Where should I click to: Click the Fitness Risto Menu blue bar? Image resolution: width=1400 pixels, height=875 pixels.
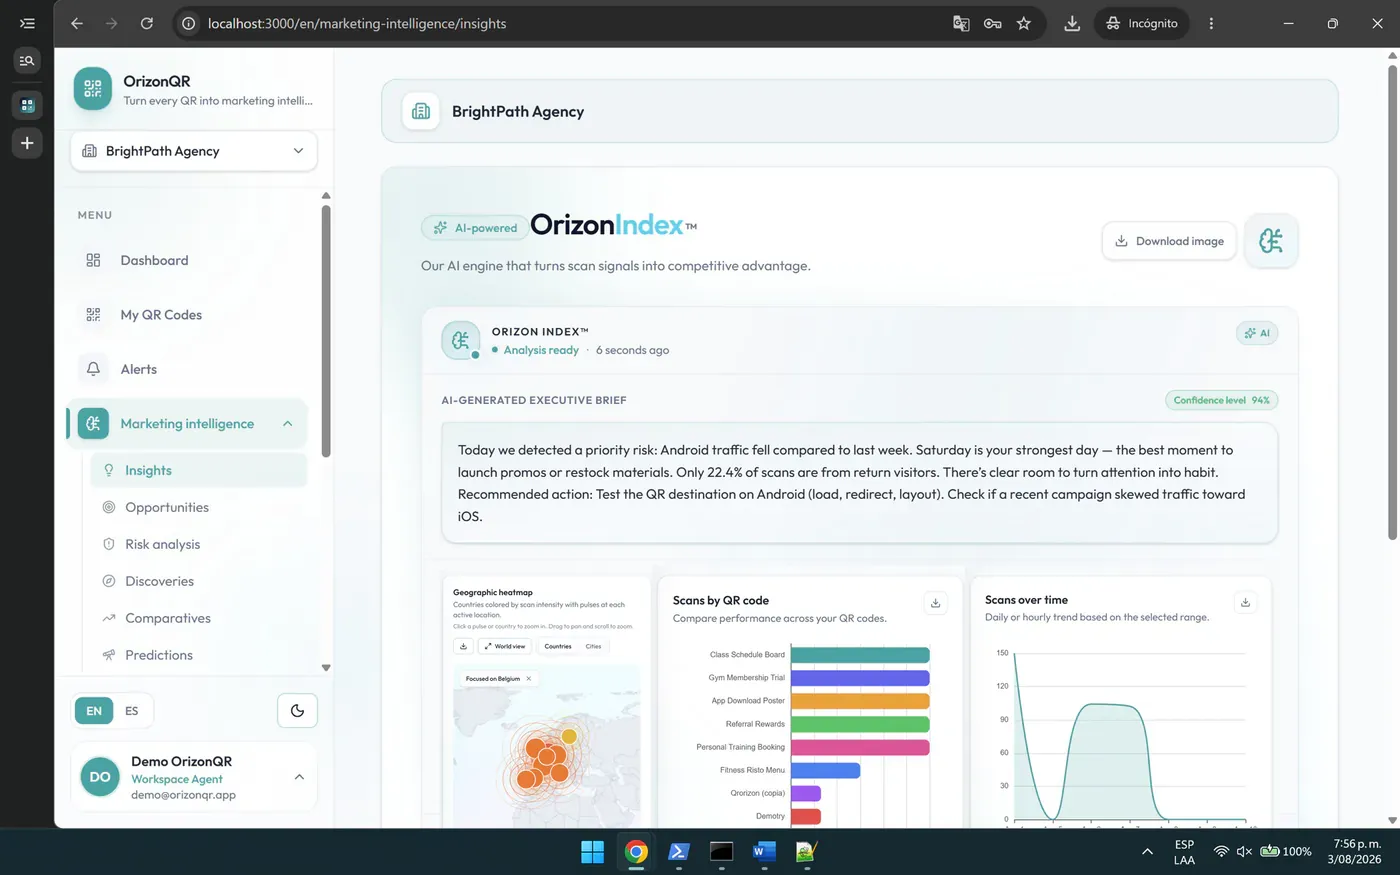click(x=825, y=770)
